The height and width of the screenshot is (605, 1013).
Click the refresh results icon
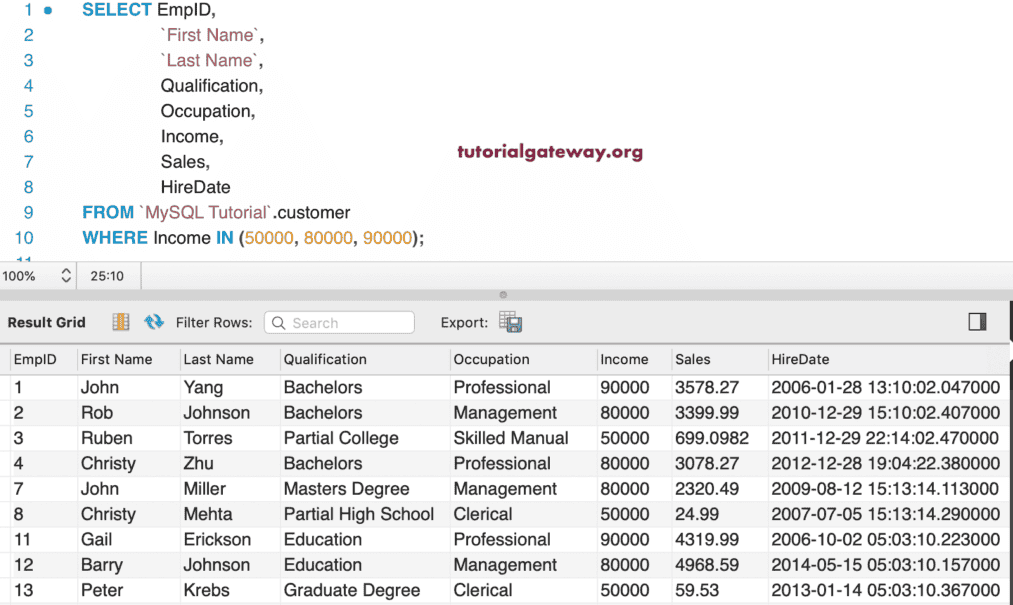[154, 322]
